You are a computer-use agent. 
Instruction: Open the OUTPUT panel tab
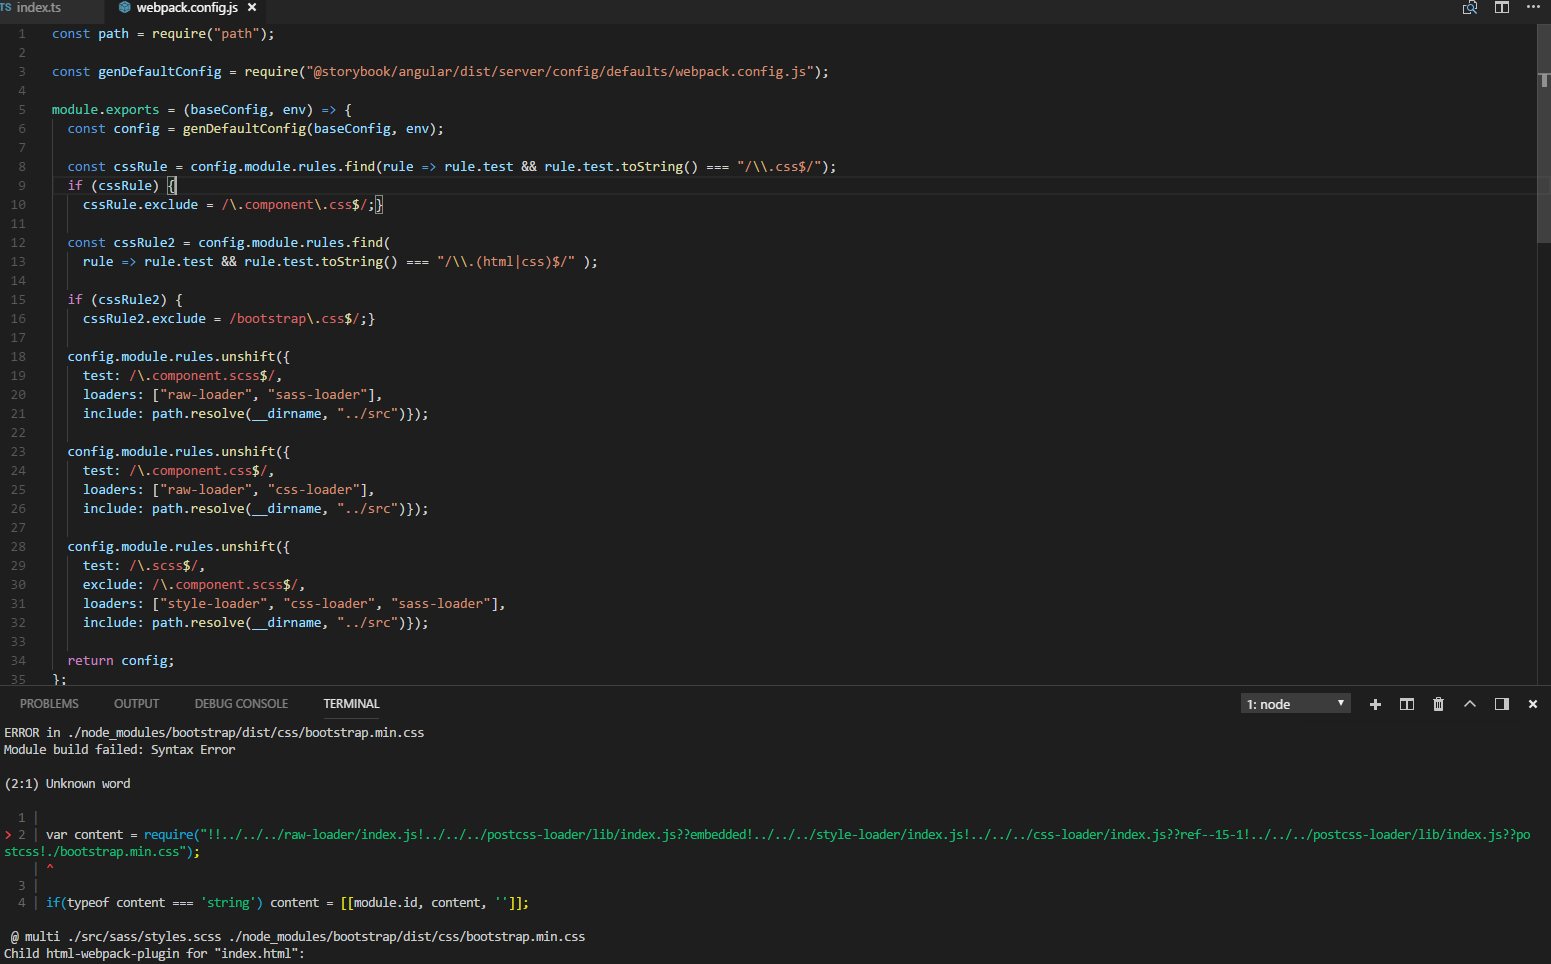point(136,704)
